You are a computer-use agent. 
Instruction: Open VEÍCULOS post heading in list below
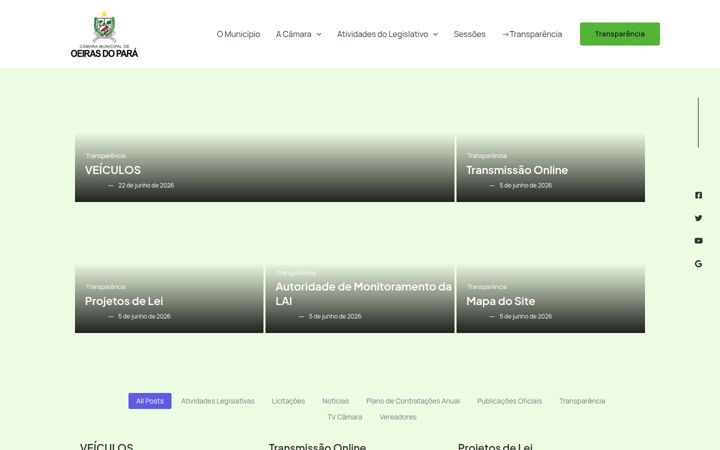point(107,446)
